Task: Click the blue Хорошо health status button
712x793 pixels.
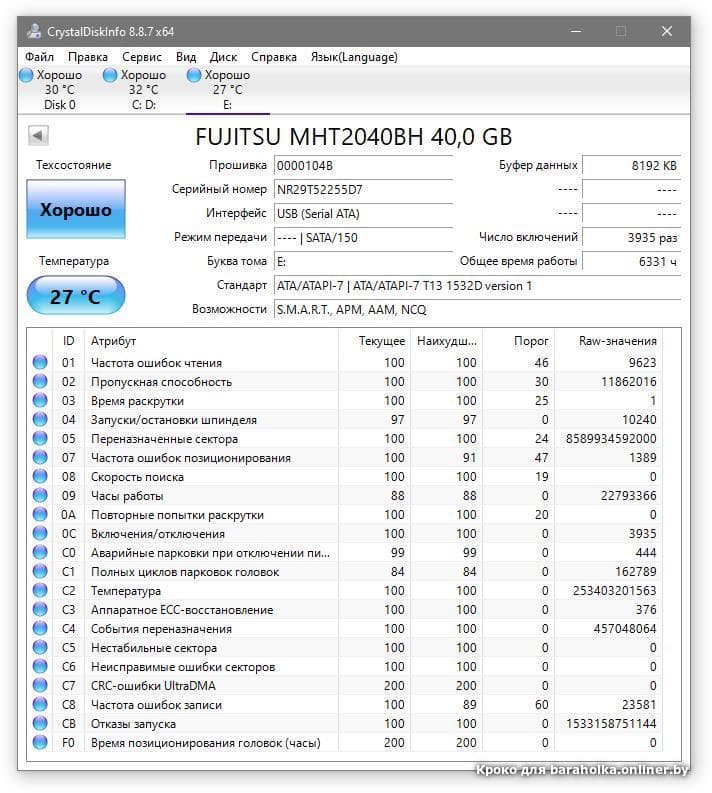Action: click(76, 209)
